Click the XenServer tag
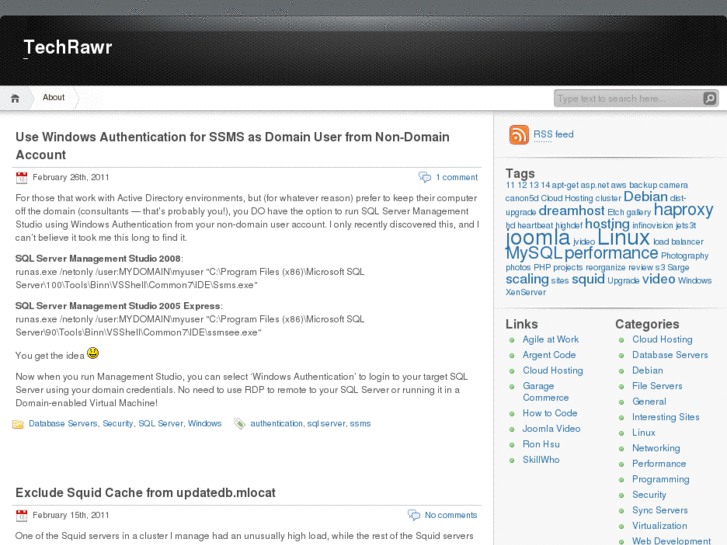 pos(526,292)
